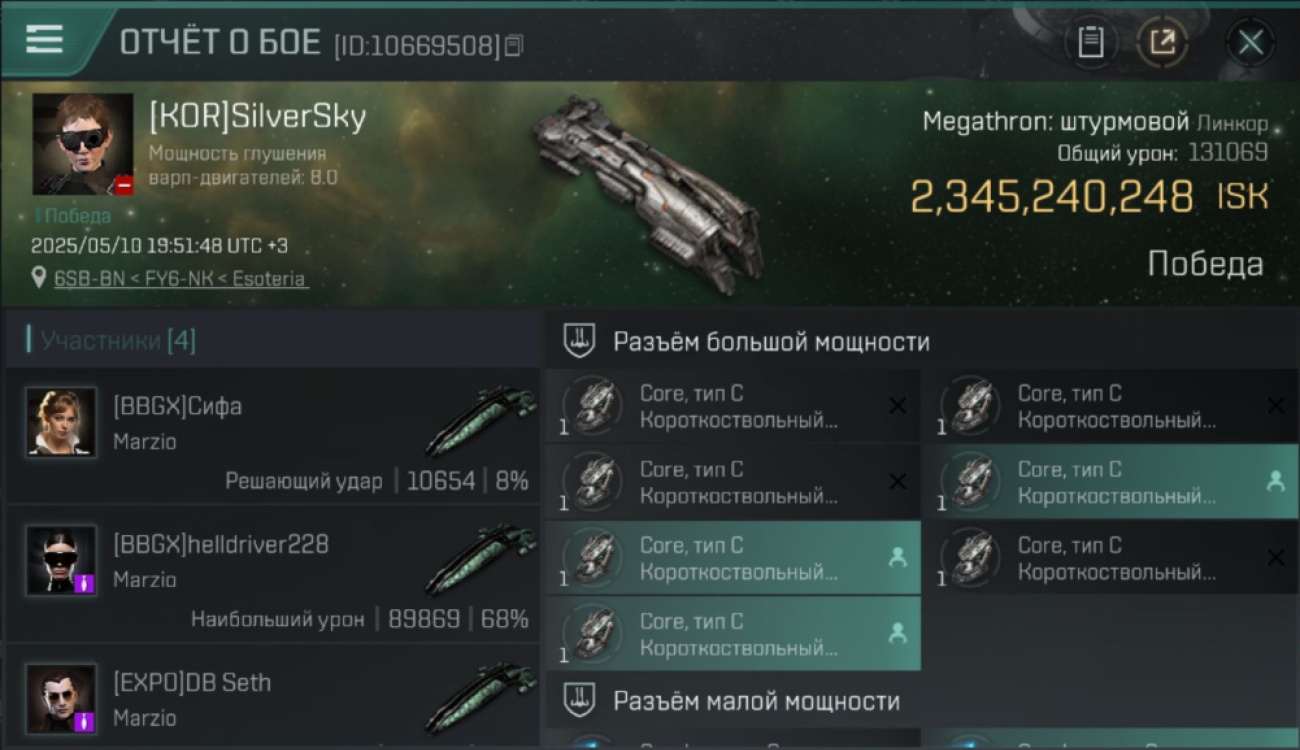Open SilverSky's pilot portrait
1300x750 pixels.
[83, 144]
